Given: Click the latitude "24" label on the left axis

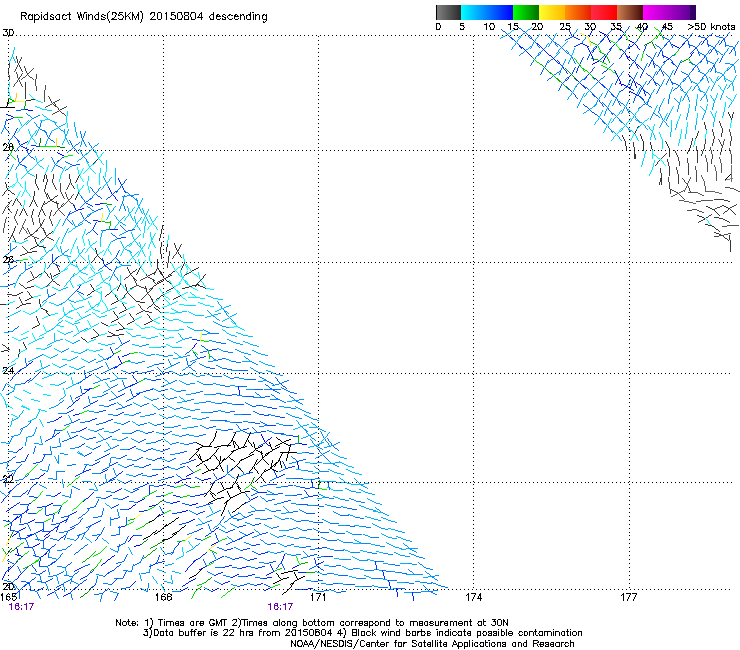Looking at the screenshot, I should click(x=8, y=371).
